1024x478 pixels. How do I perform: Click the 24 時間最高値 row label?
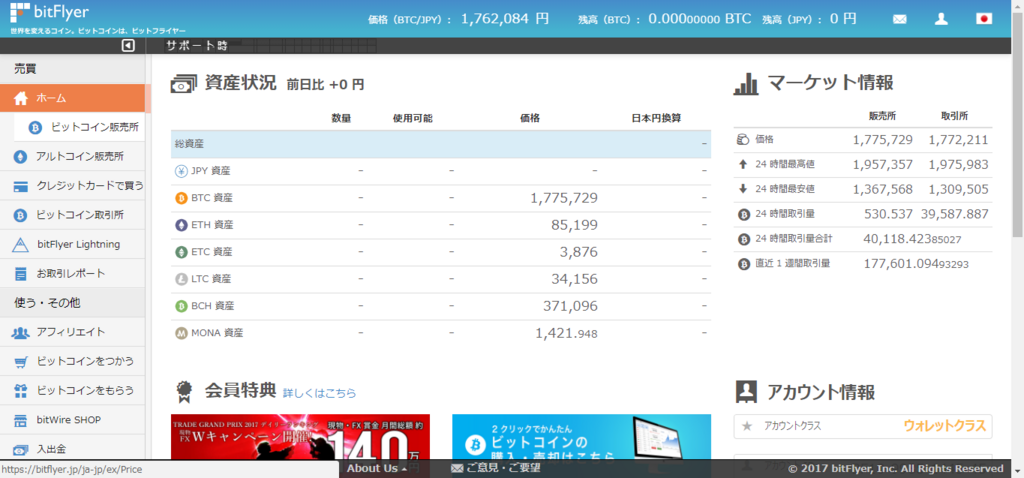[785, 164]
